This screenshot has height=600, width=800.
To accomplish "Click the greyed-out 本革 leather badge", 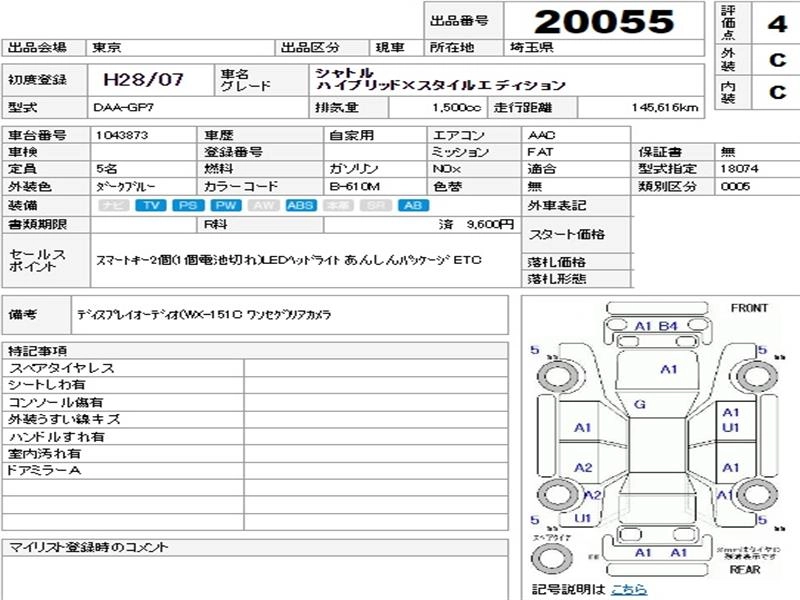I will point(338,205).
